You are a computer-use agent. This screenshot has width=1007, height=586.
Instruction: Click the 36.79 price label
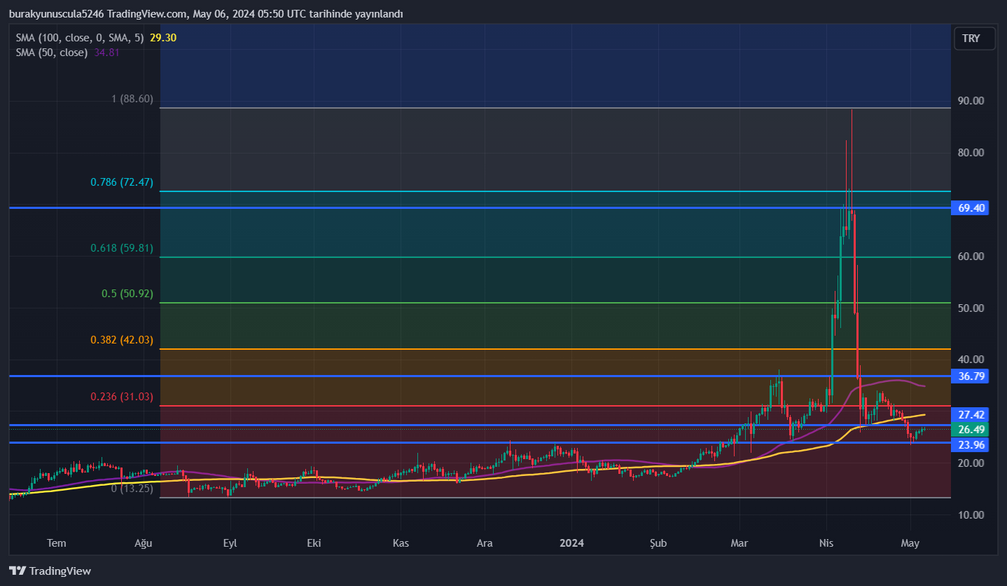pos(970,377)
